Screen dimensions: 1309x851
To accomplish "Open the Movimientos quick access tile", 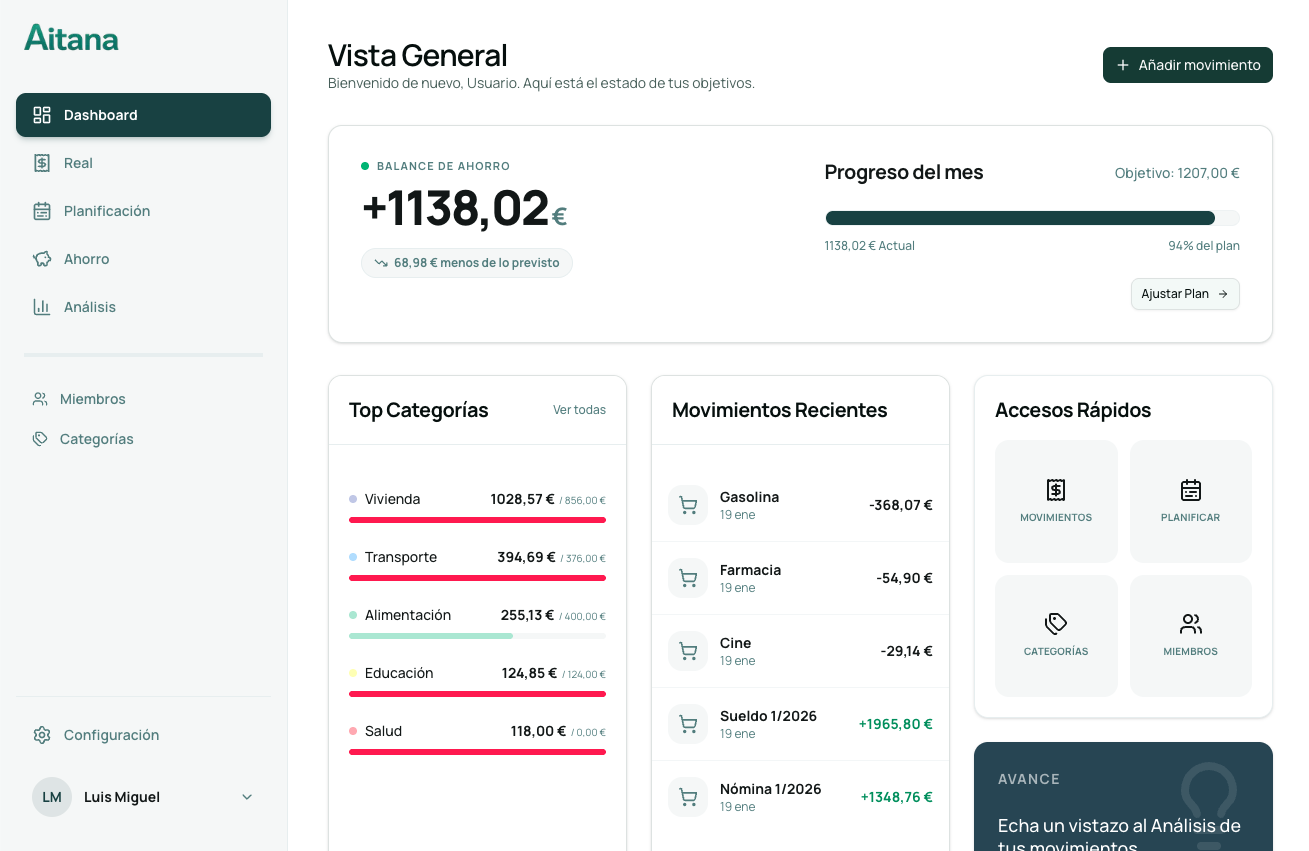I will (x=1056, y=501).
